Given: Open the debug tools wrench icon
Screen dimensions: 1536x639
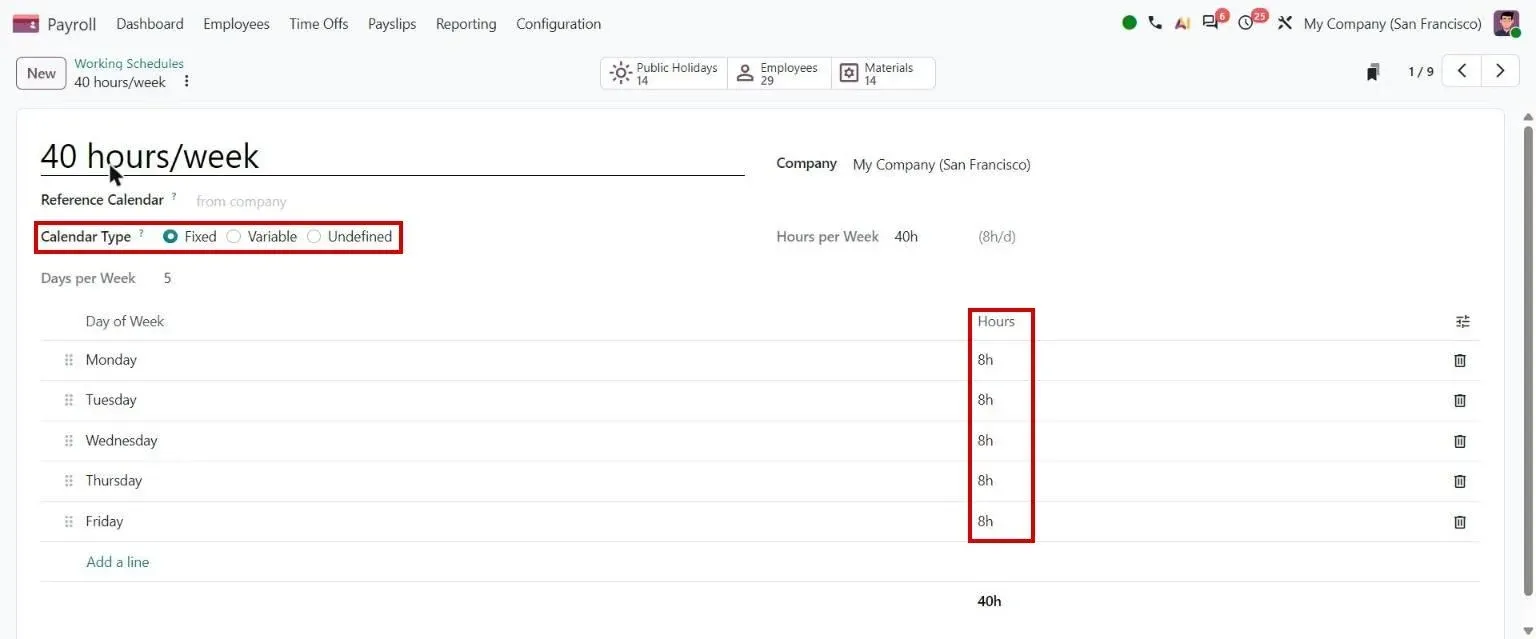Looking at the screenshot, I should [1285, 23].
